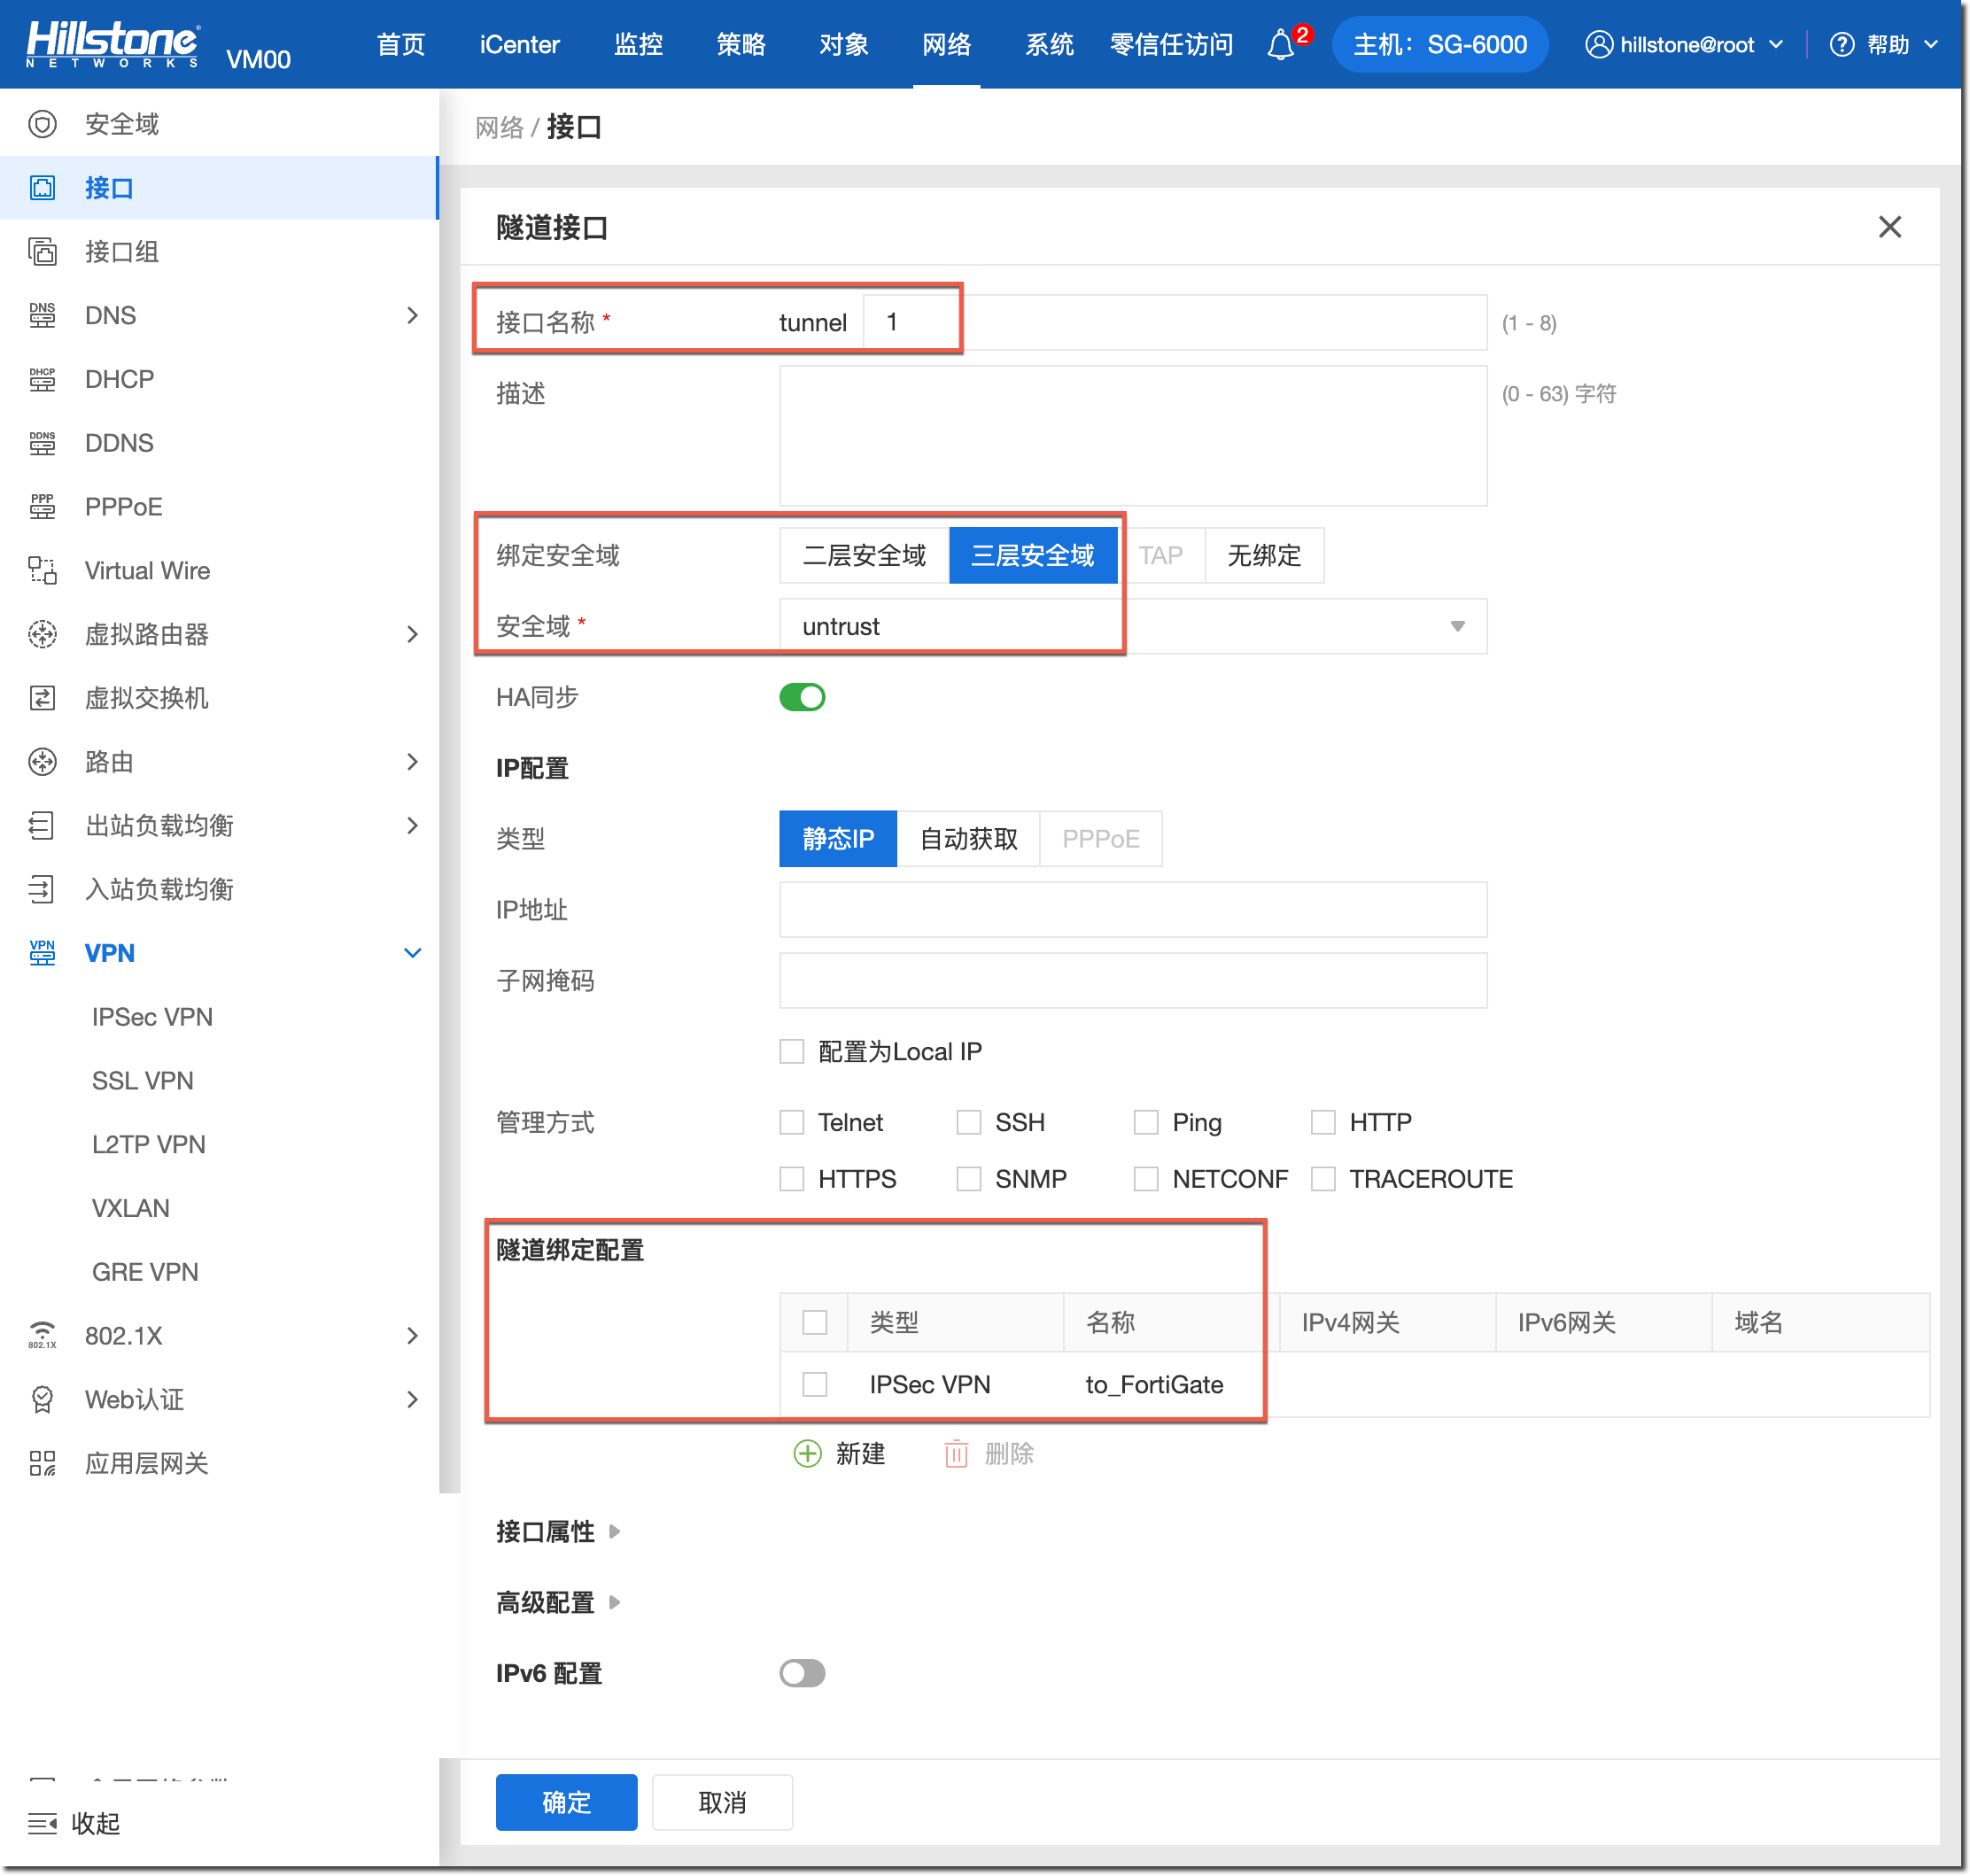1970x1876 pixels.
Task: Click the 取消 cancel button
Action: pyautogui.click(x=722, y=1802)
